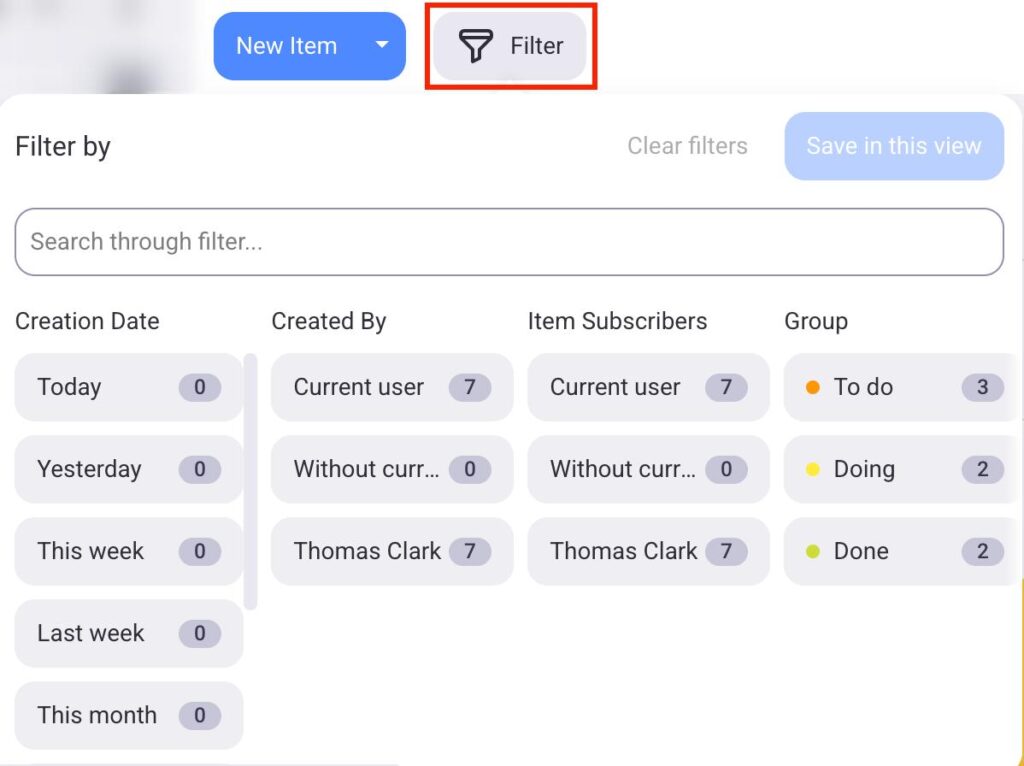Image resolution: width=1024 pixels, height=766 pixels.
Task: Toggle the Today creation date filter
Action: pos(128,387)
